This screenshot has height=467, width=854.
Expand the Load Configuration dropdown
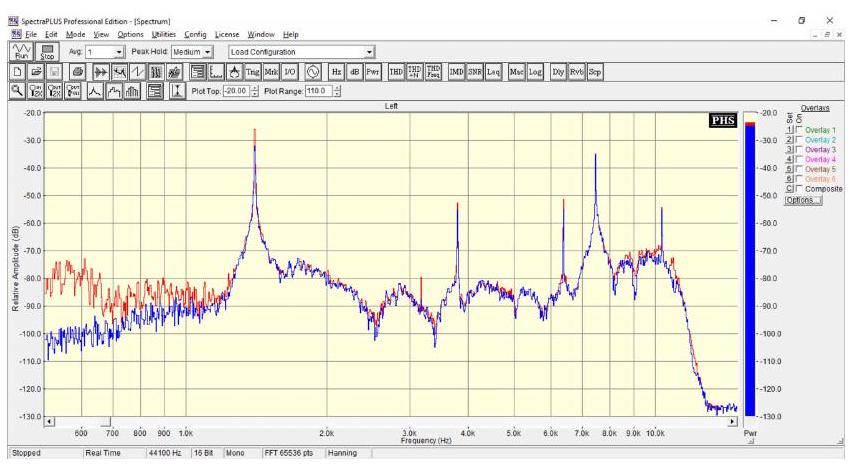tap(369, 52)
